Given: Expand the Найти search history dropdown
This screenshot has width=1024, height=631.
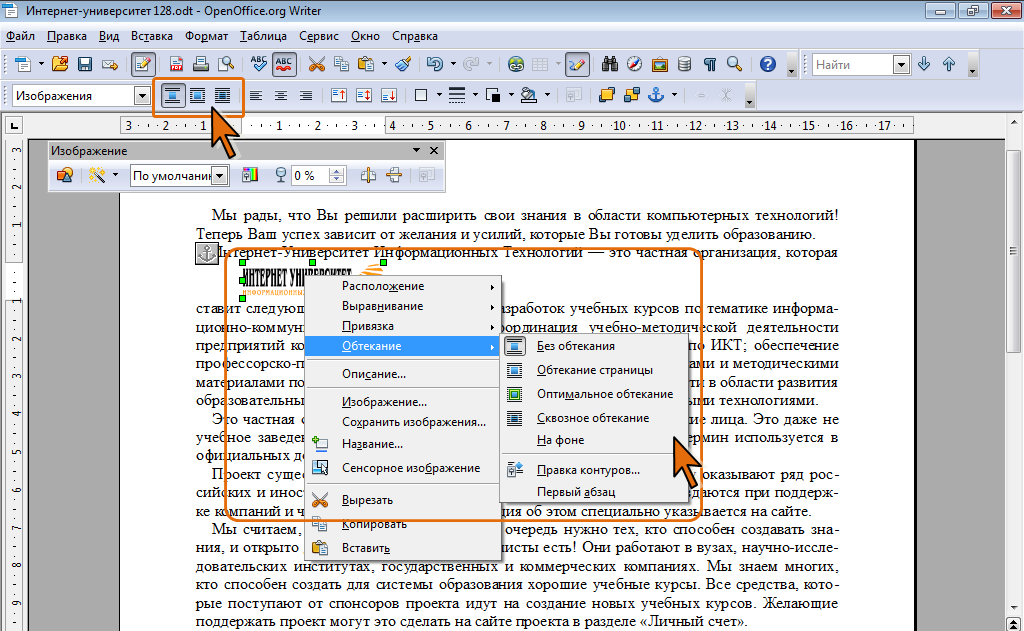Looking at the screenshot, I should click(901, 65).
